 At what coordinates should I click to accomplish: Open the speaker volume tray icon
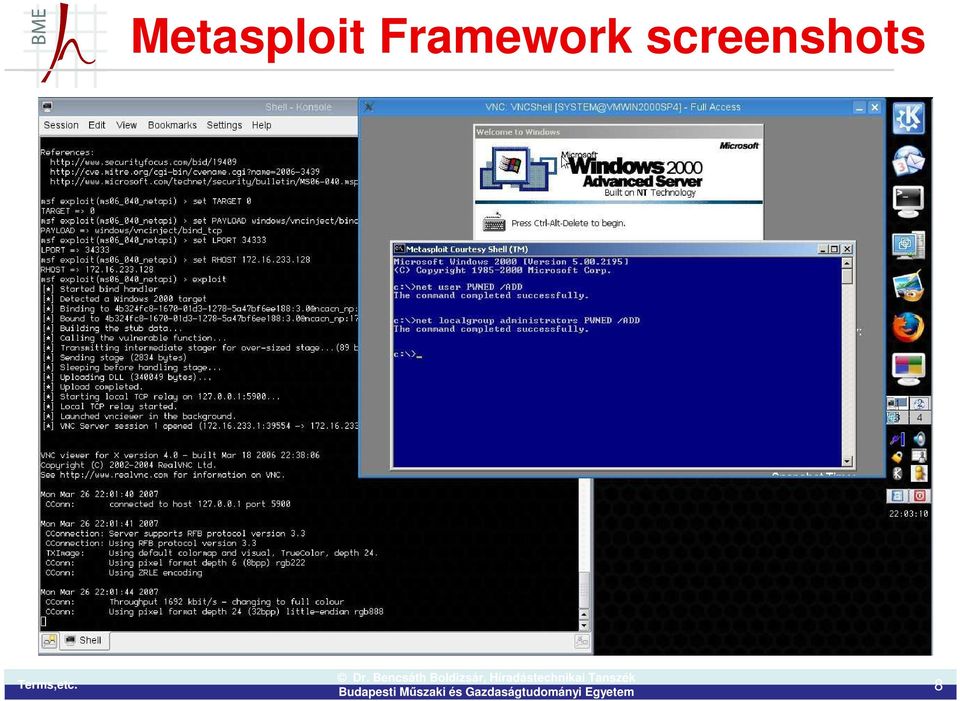(x=919, y=439)
